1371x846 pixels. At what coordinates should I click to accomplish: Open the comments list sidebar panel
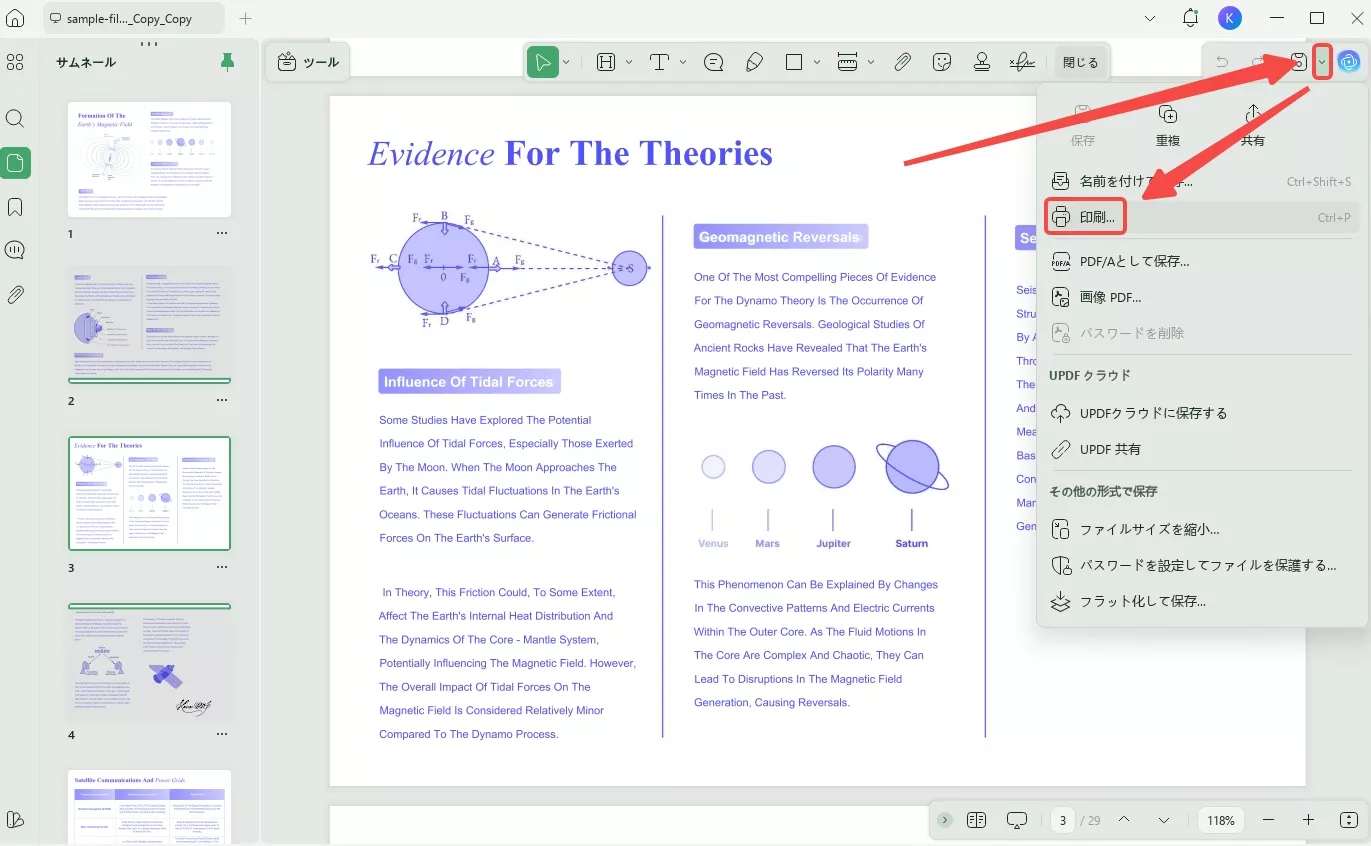pyautogui.click(x=15, y=250)
